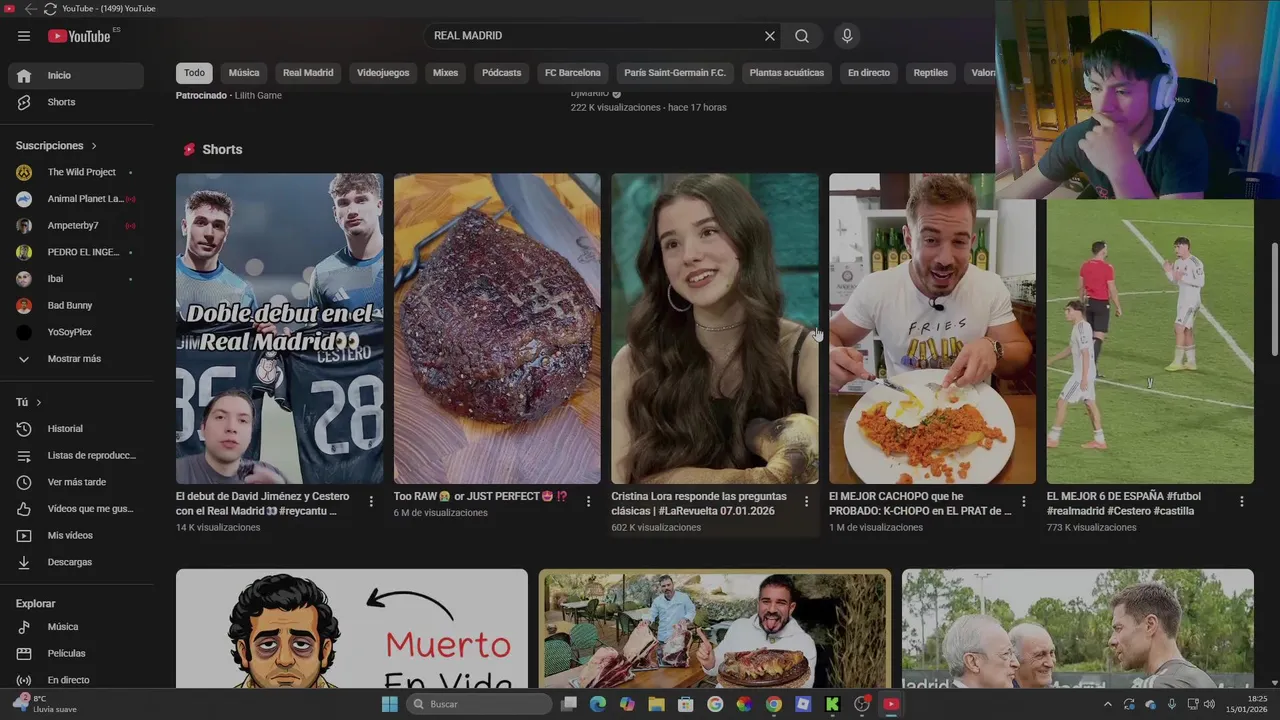Open Animal Planet subscription
The width and height of the screenshot is (1280, 720).
pyautogui.click(x=76, y=199)
